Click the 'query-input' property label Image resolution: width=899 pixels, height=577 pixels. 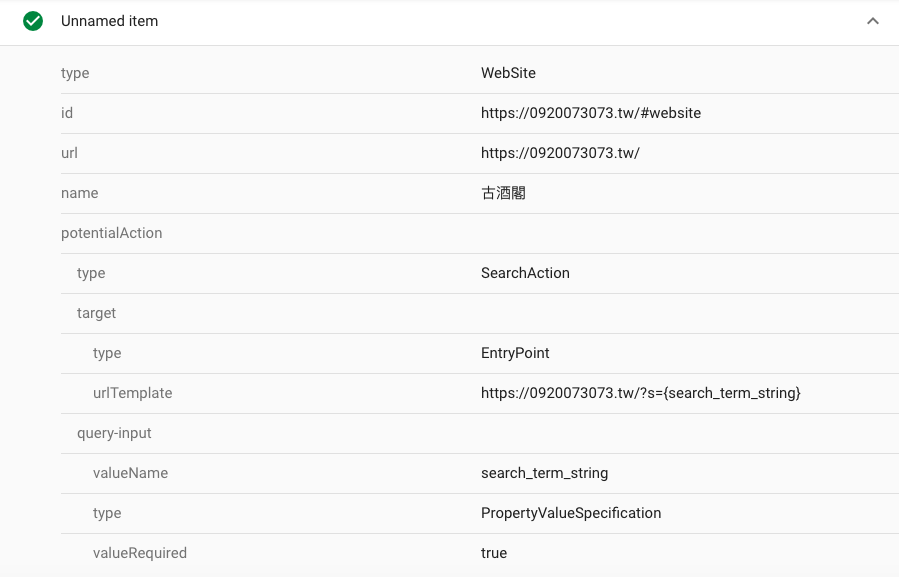(x=114, y=433)
